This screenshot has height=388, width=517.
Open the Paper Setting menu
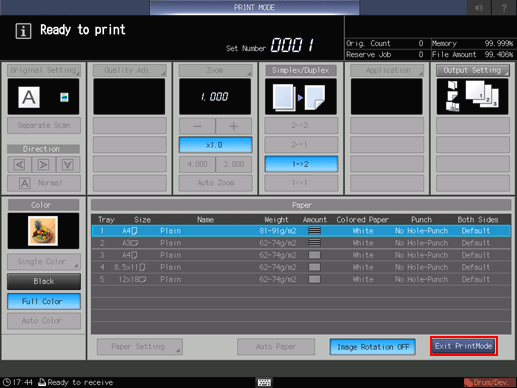(x=140, y=347)
